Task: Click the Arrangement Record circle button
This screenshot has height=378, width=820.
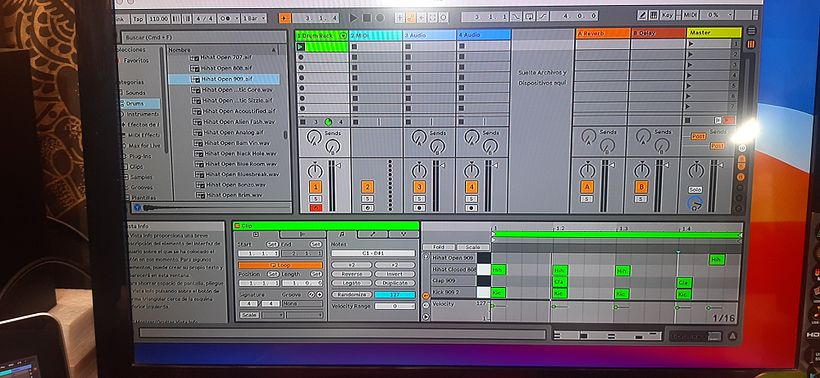Action: tap(380, 18)
